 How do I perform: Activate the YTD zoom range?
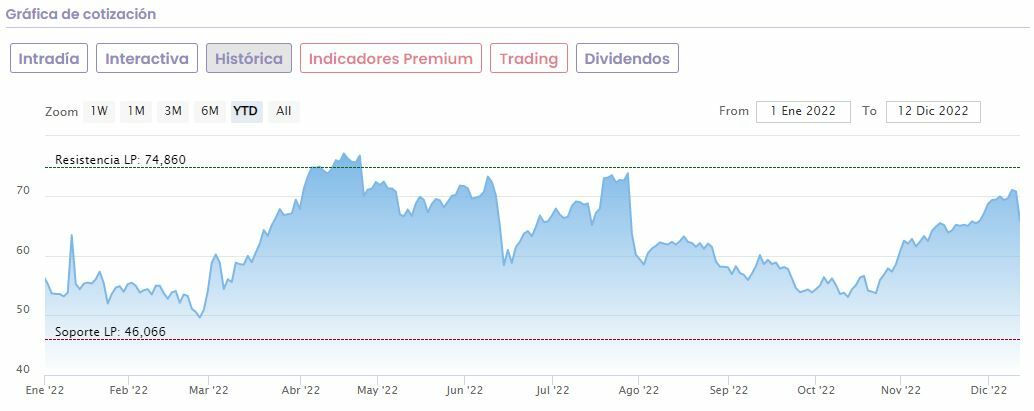pyautogui.click(x=245, y=111)
